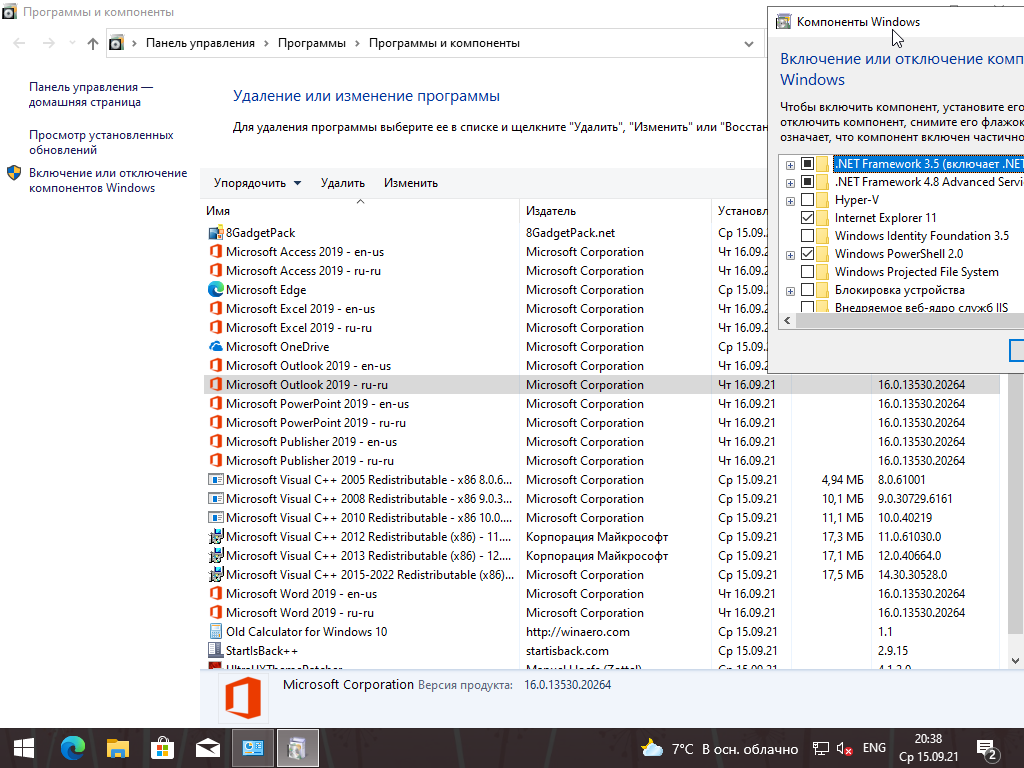
Task: Click the control panel icon in the address bar
Action: click(116, 43)
